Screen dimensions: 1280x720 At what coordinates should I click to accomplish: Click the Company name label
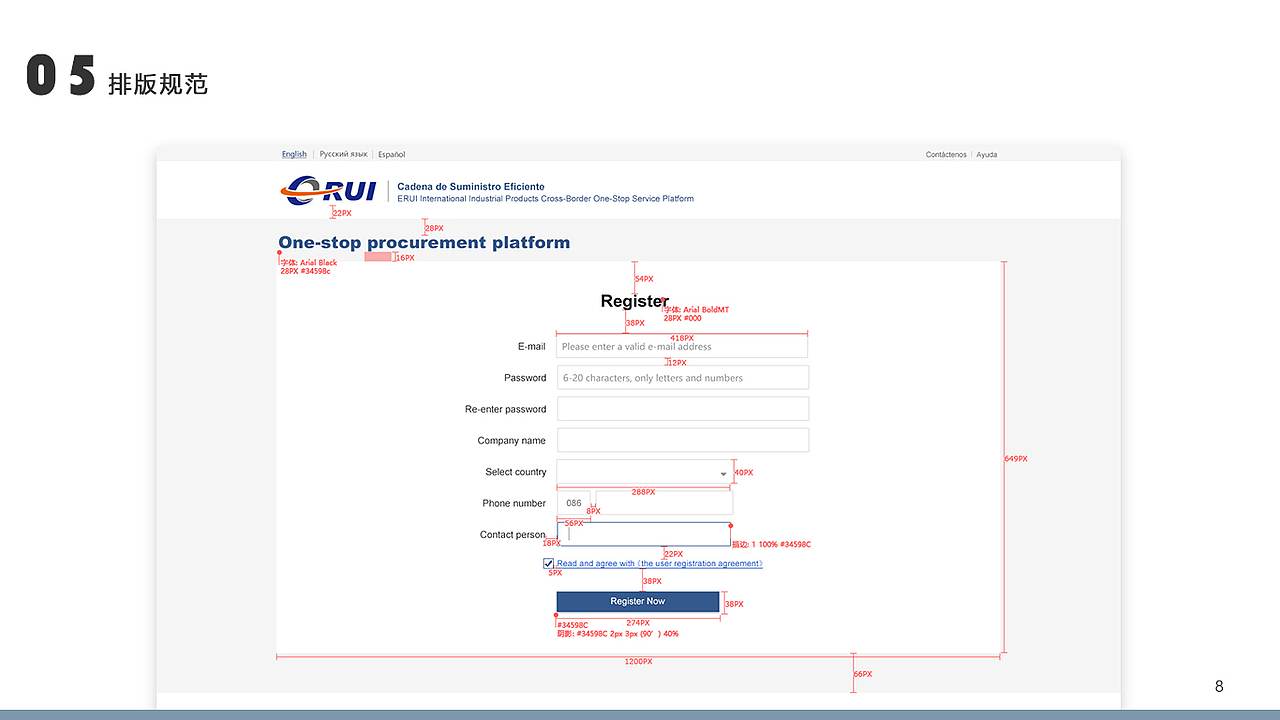tap(512, 440)
